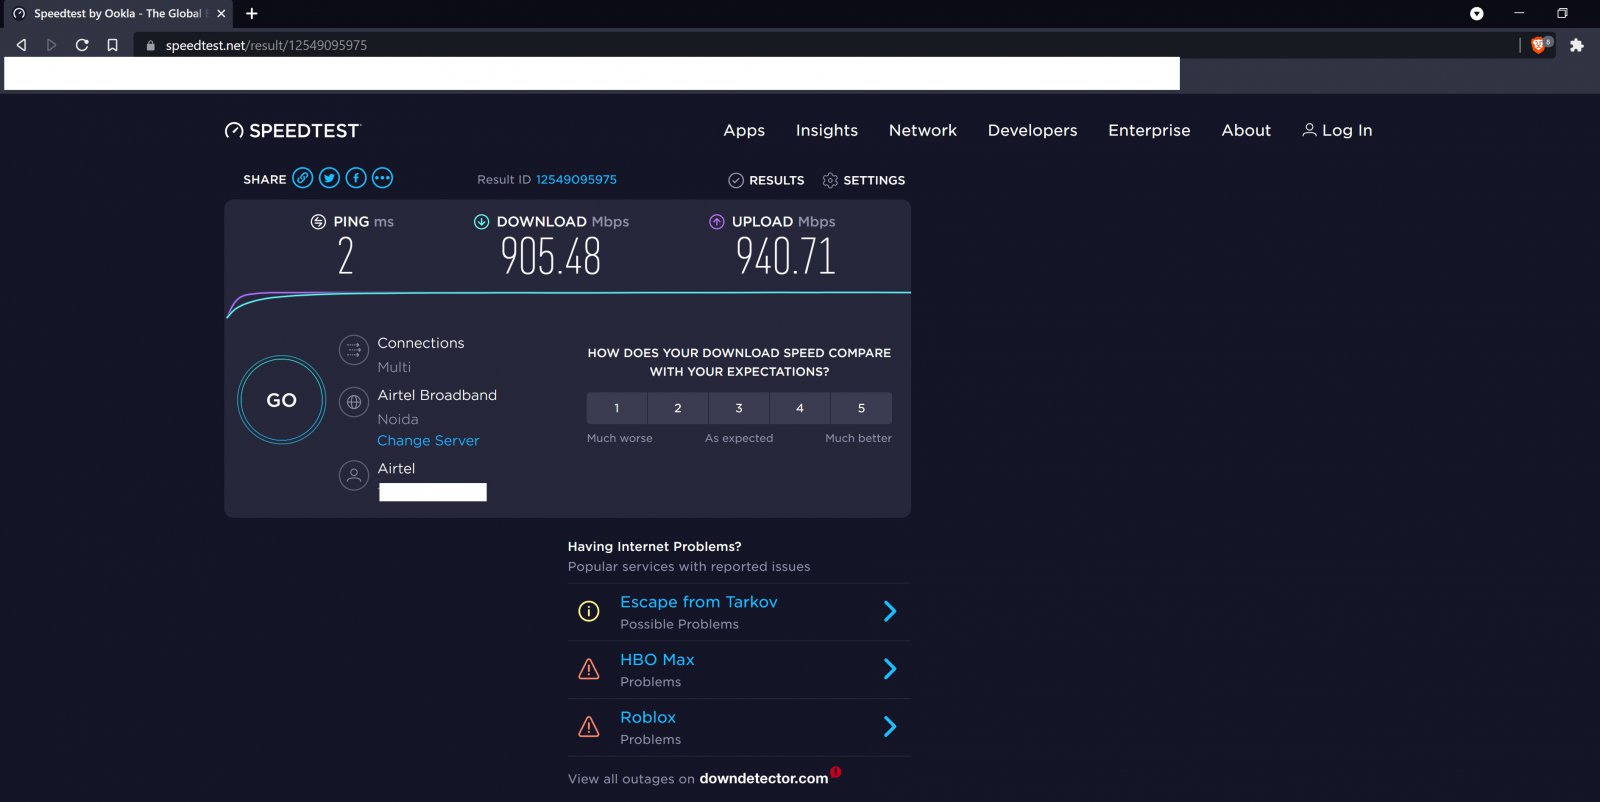Click the Roblox warning icon
Image resolution: width=1600 pixels, height=802 pixels.
pos(589,727)
